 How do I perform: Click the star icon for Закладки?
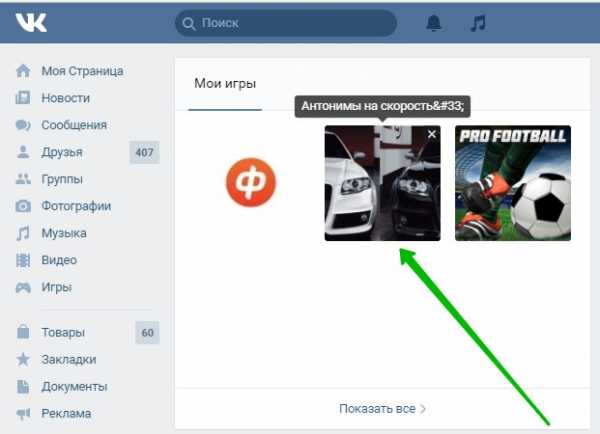[x=23, y=359]
